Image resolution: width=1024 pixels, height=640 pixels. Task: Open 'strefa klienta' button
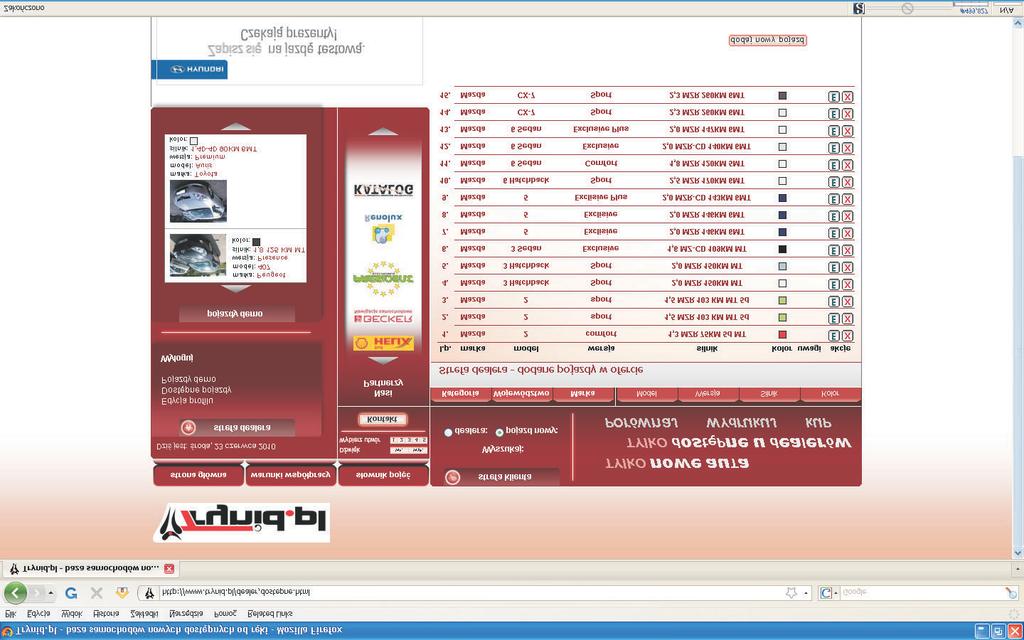(x=502, y=477)
